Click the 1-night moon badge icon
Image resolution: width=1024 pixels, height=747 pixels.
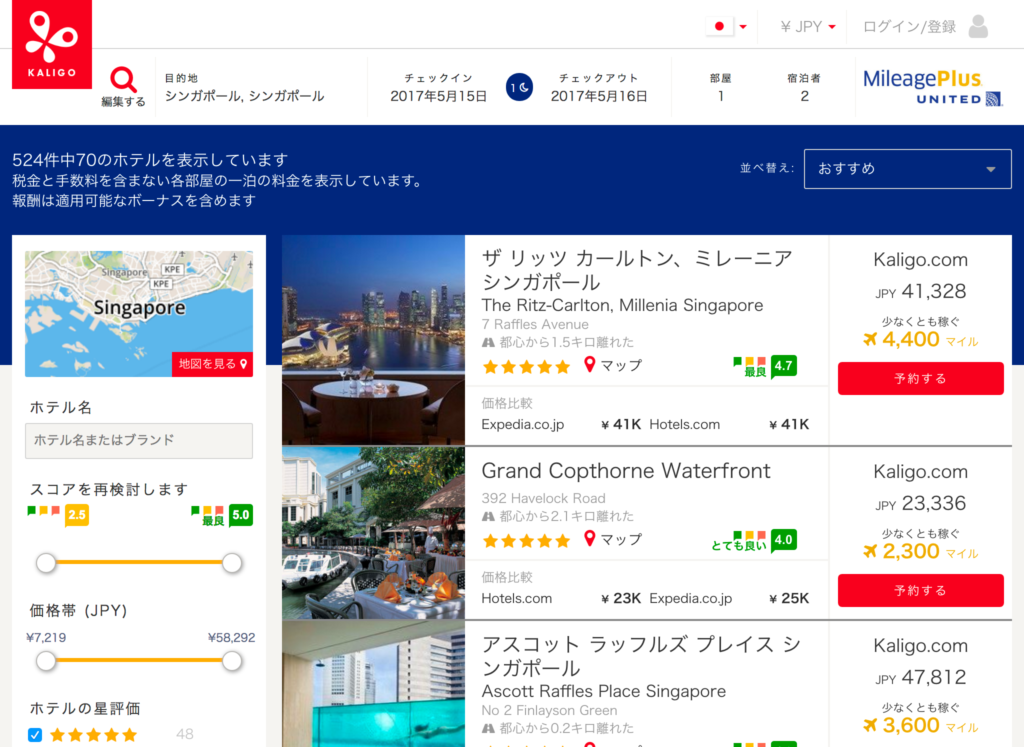519,87
